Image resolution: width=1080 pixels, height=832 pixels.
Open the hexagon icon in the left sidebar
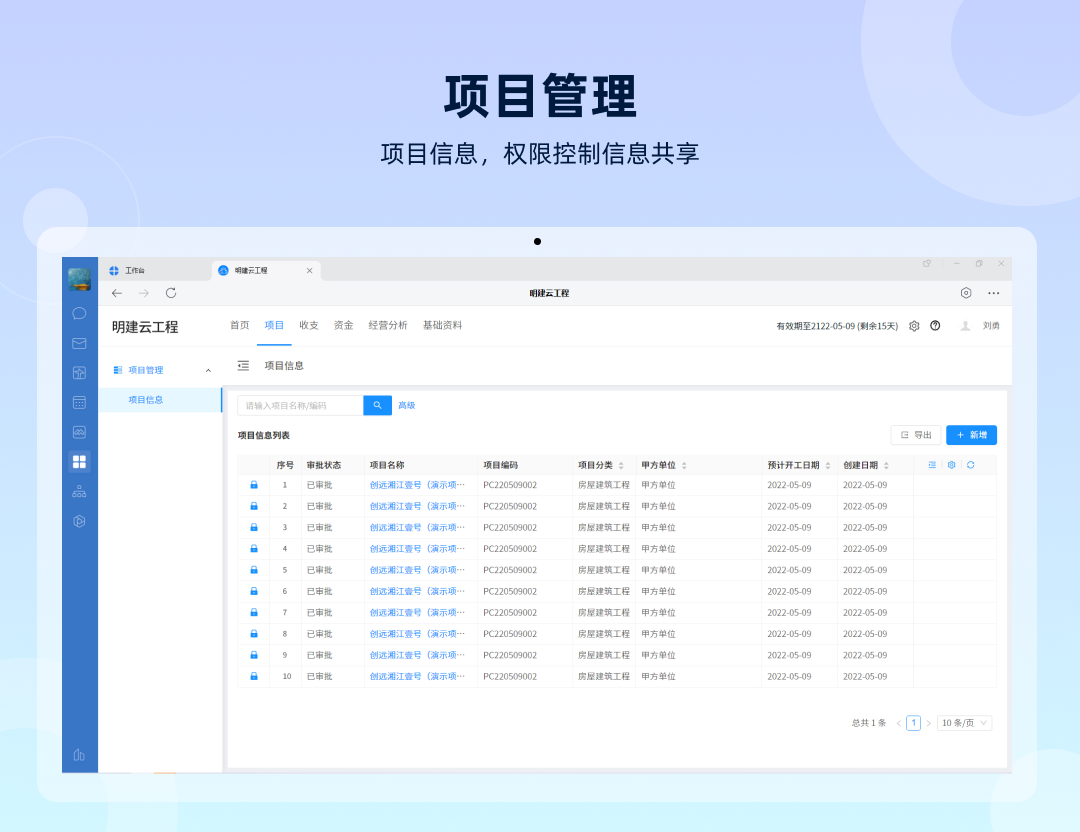[x=79, y=521]
